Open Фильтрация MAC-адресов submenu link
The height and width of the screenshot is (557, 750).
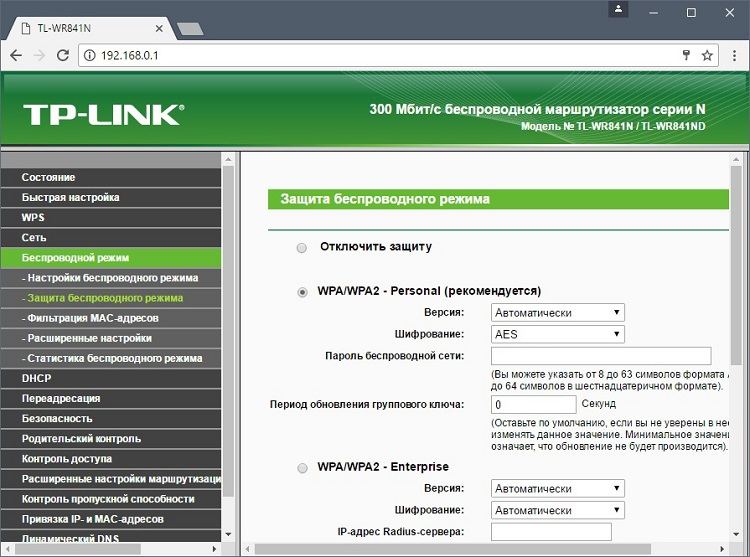(x=92, y=318)
